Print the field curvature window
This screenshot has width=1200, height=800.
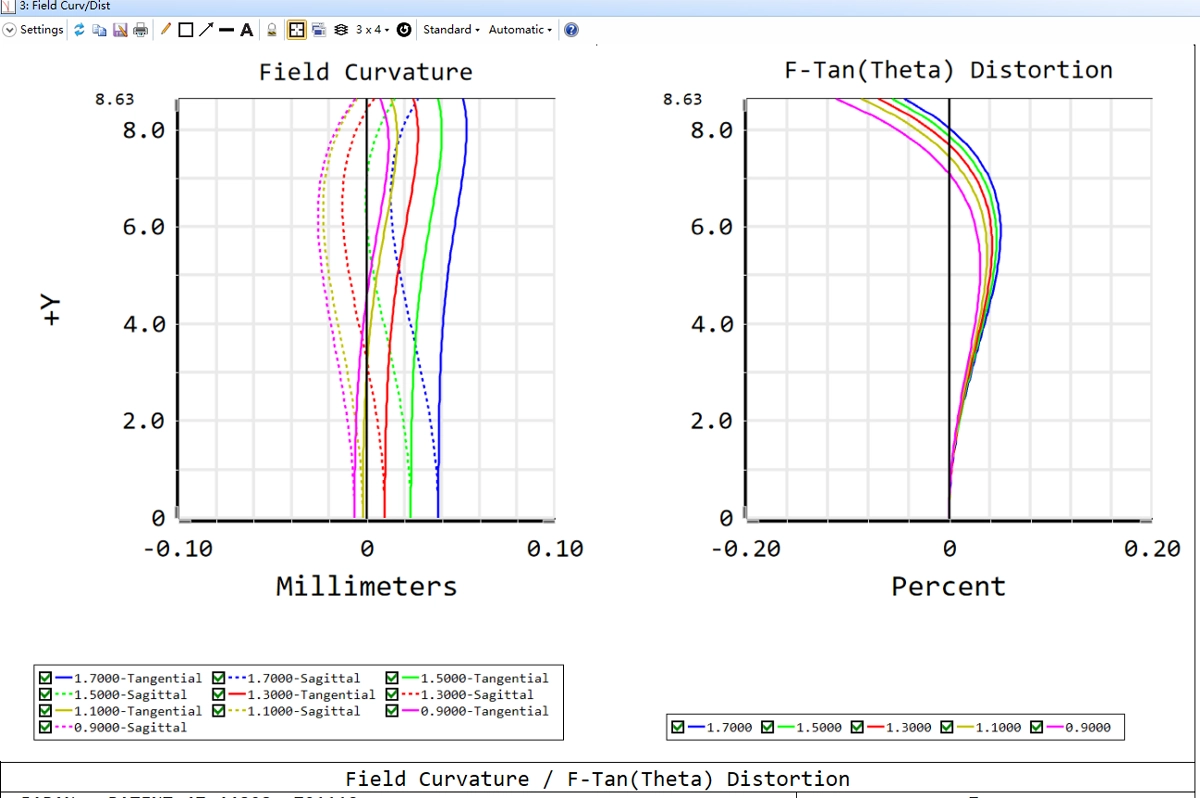pyautogui.click(x=140, y=30)
